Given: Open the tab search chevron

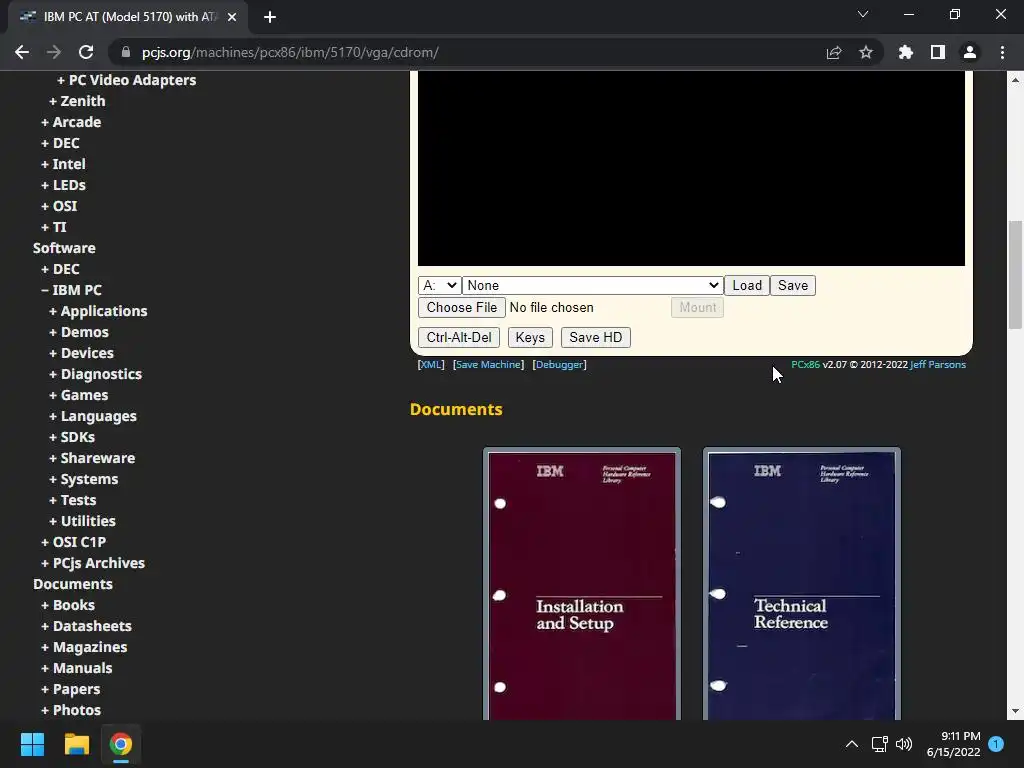Looking at the screenshot, I should pyautogui.click(x=863, y=14).
